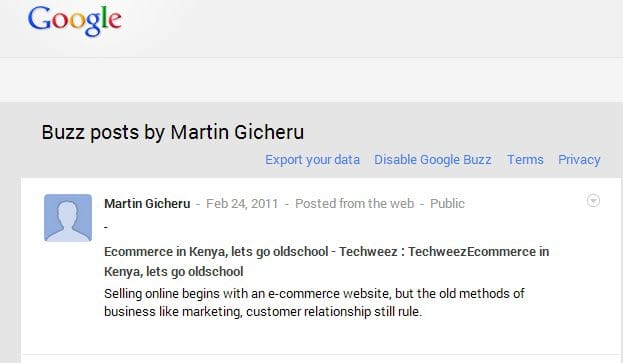Click the dash line below author name
Viewport: 623px width, 363px height.
tap(106, 228)
